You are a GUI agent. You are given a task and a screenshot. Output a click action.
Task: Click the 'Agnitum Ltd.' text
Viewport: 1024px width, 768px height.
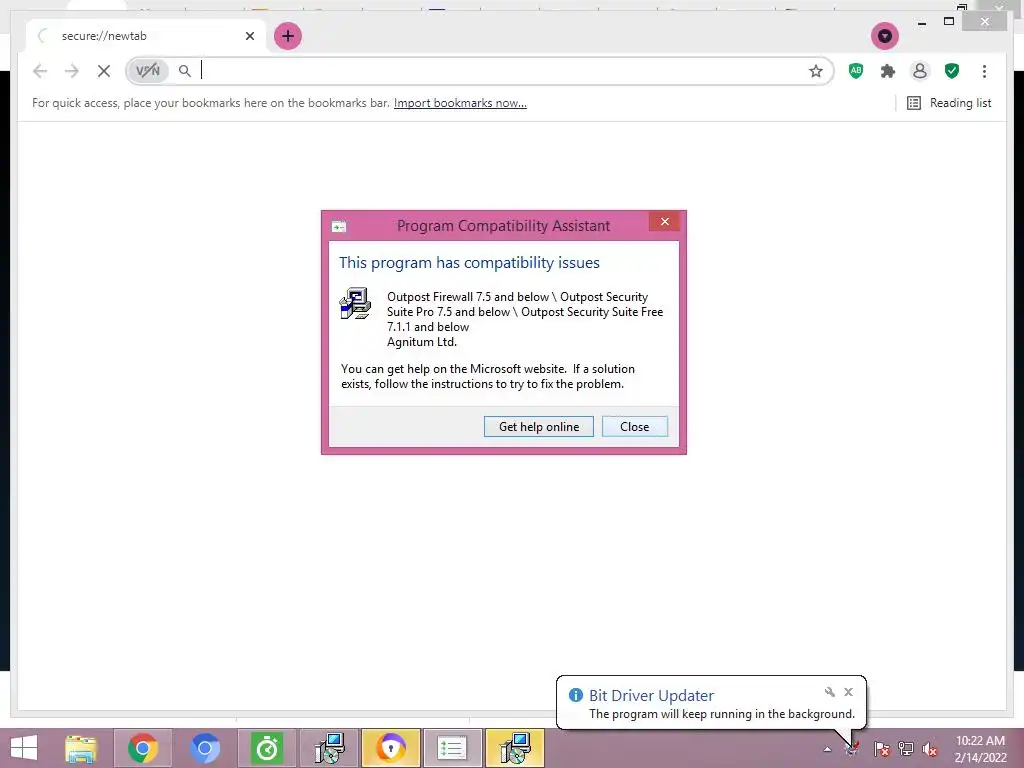point(422,342)
